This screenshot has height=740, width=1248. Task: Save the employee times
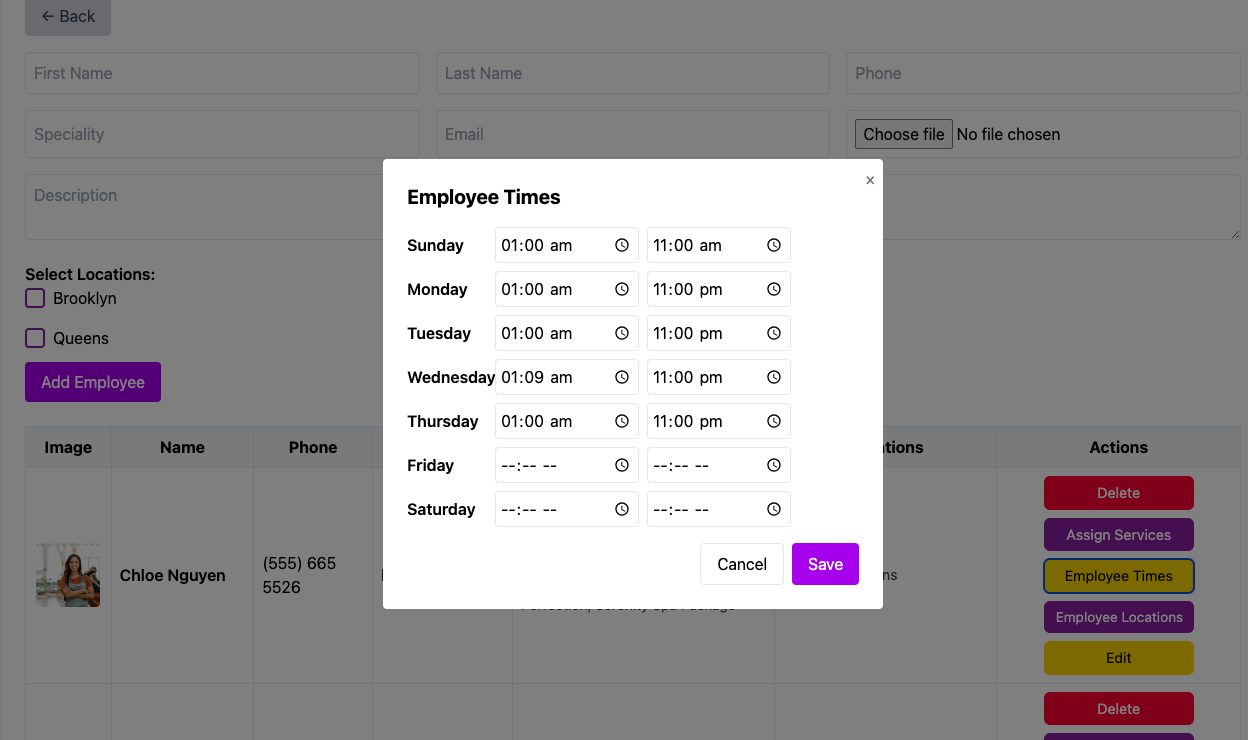point(825,564)
